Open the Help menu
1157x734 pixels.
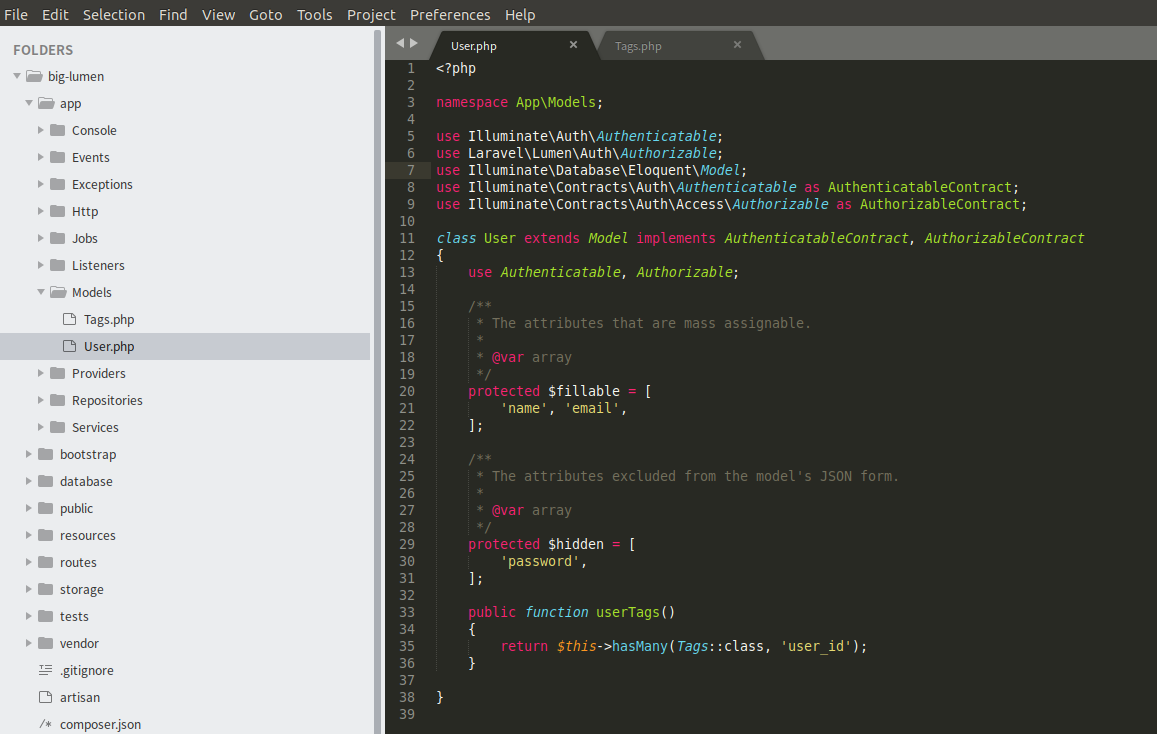pos(520,15)
